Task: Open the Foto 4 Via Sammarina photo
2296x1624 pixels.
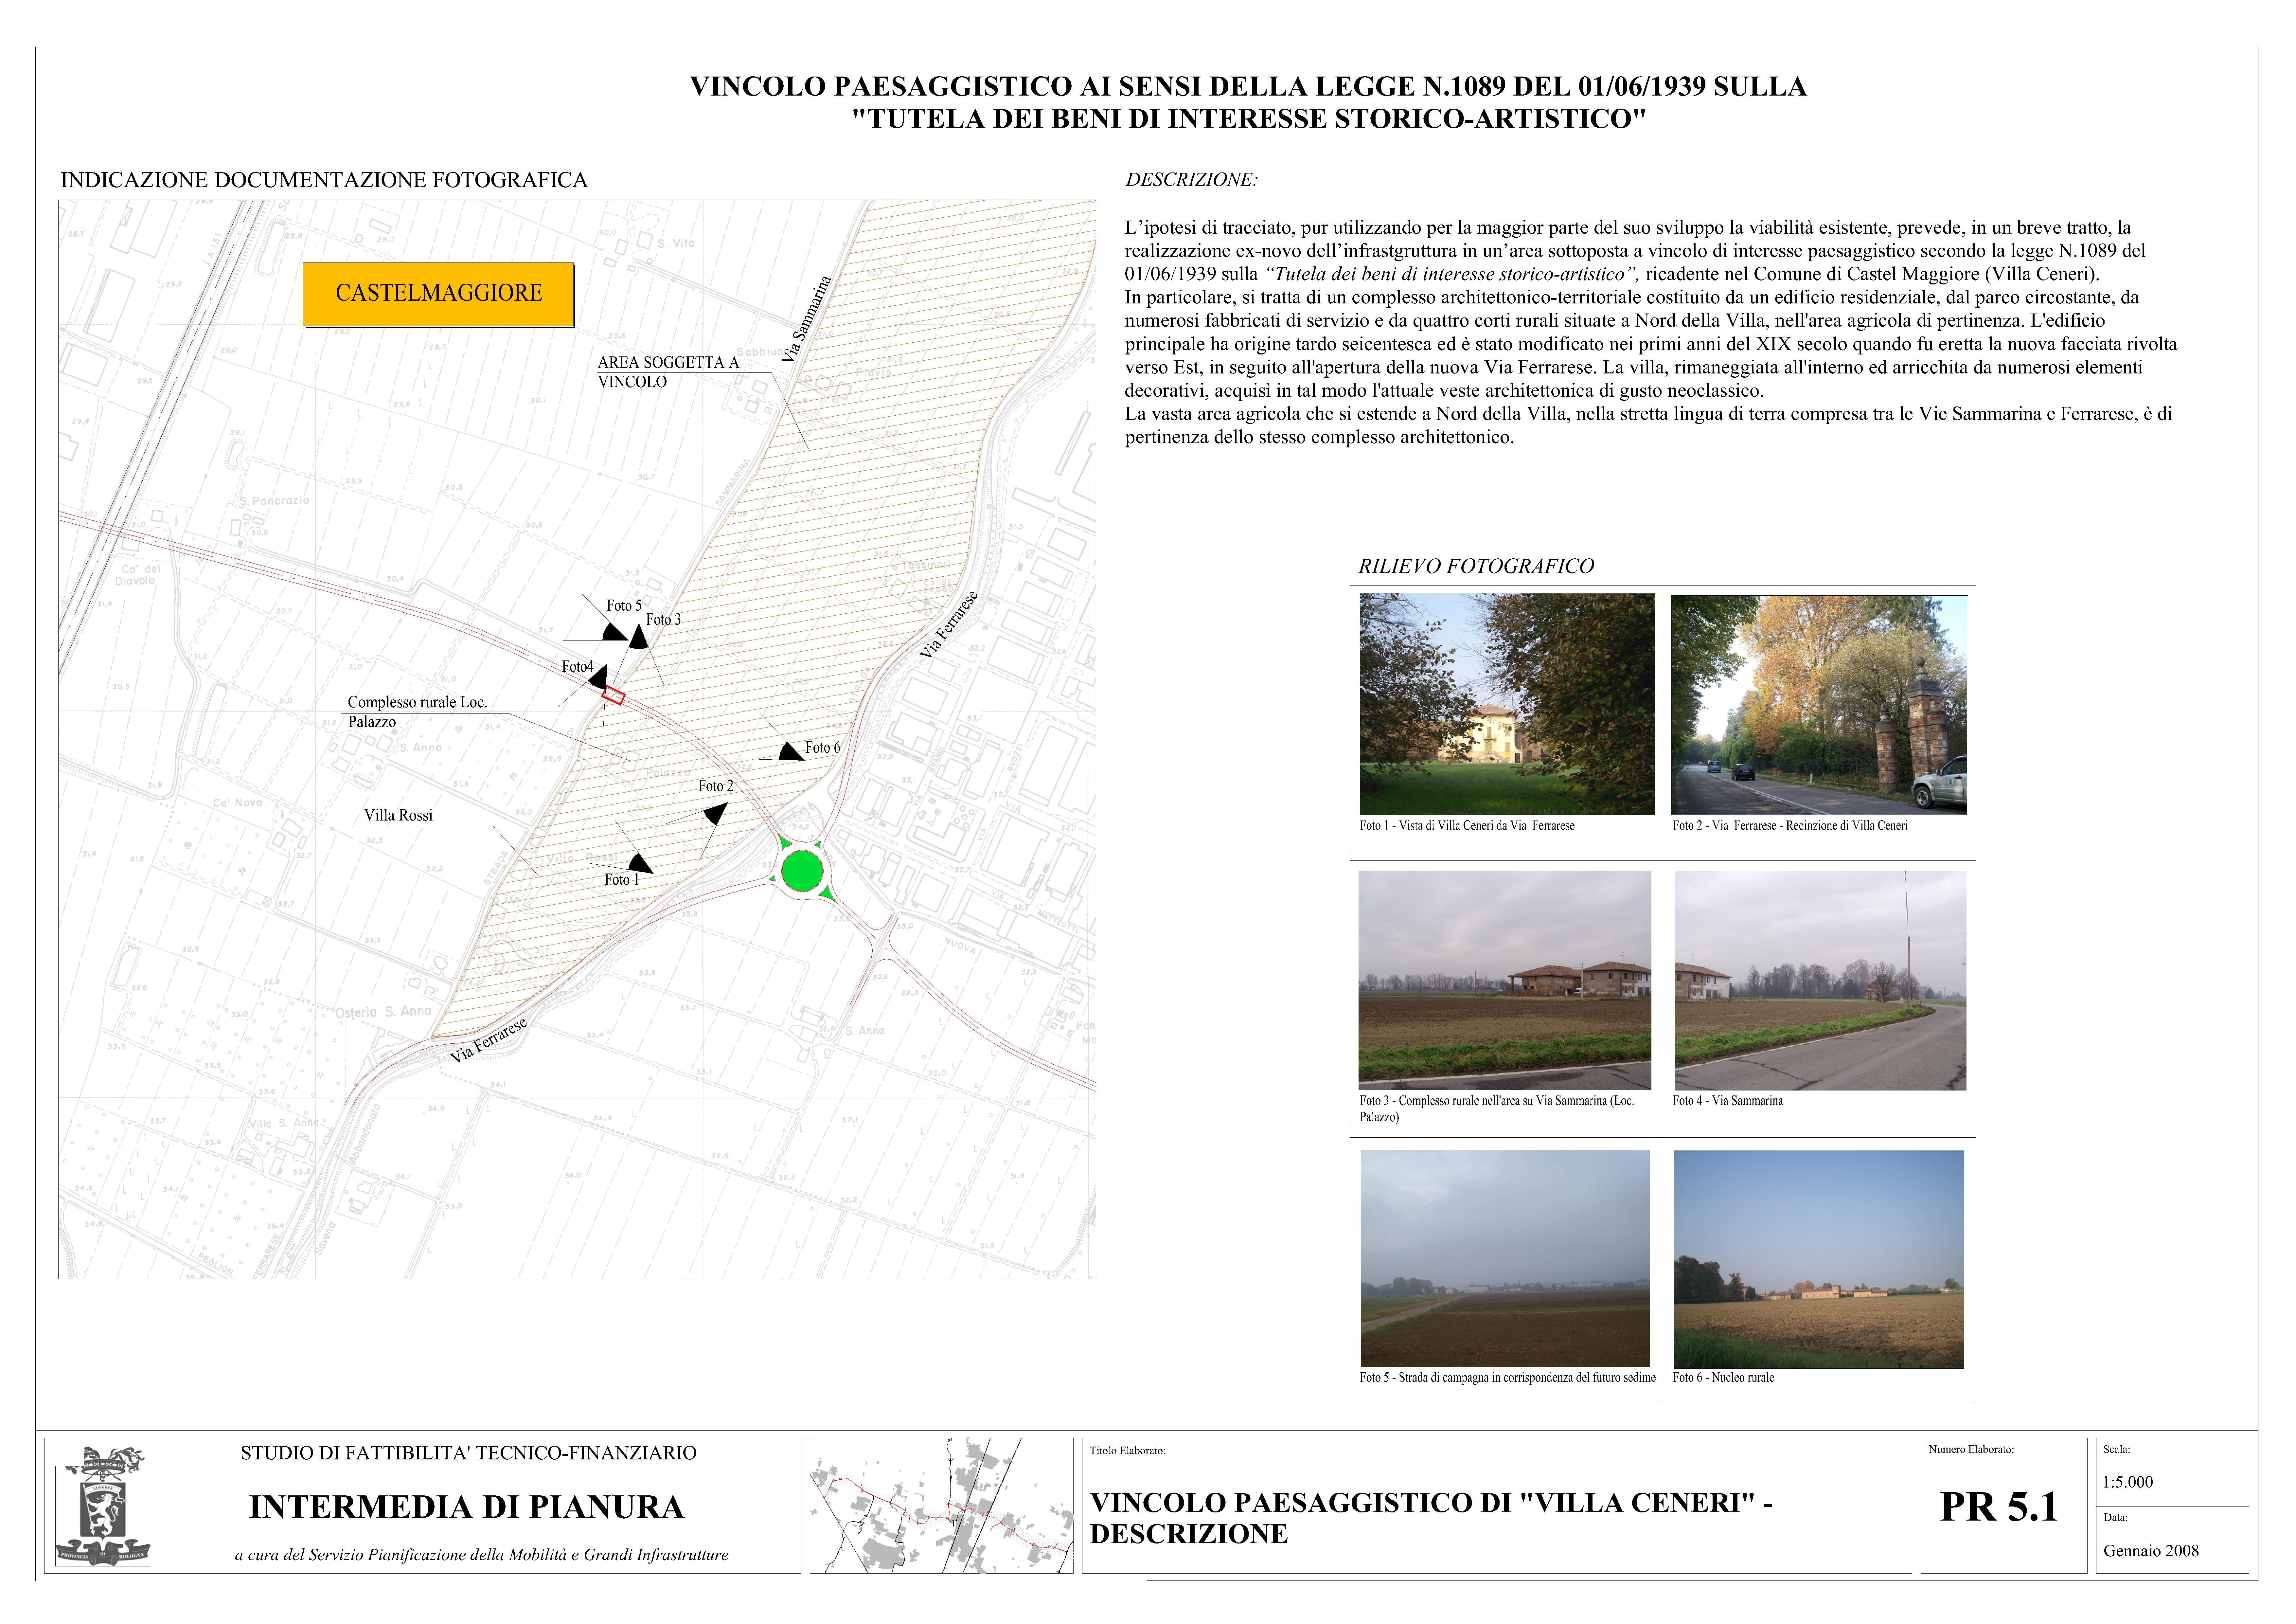Action: (1820, 980)
